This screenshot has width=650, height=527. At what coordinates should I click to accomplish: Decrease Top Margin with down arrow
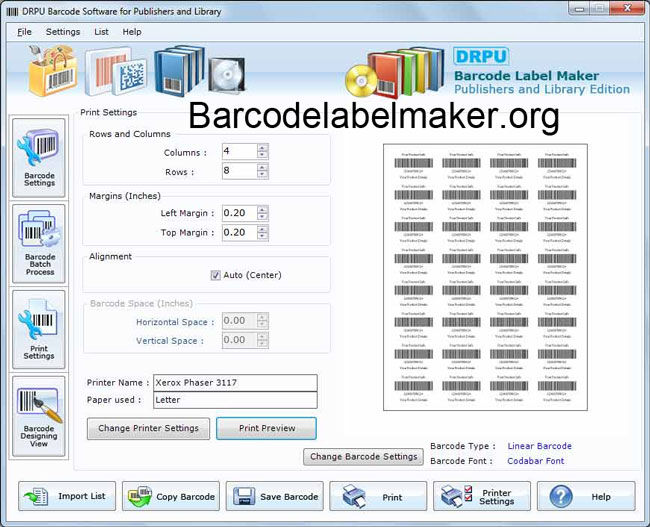[x=262, y=236]
